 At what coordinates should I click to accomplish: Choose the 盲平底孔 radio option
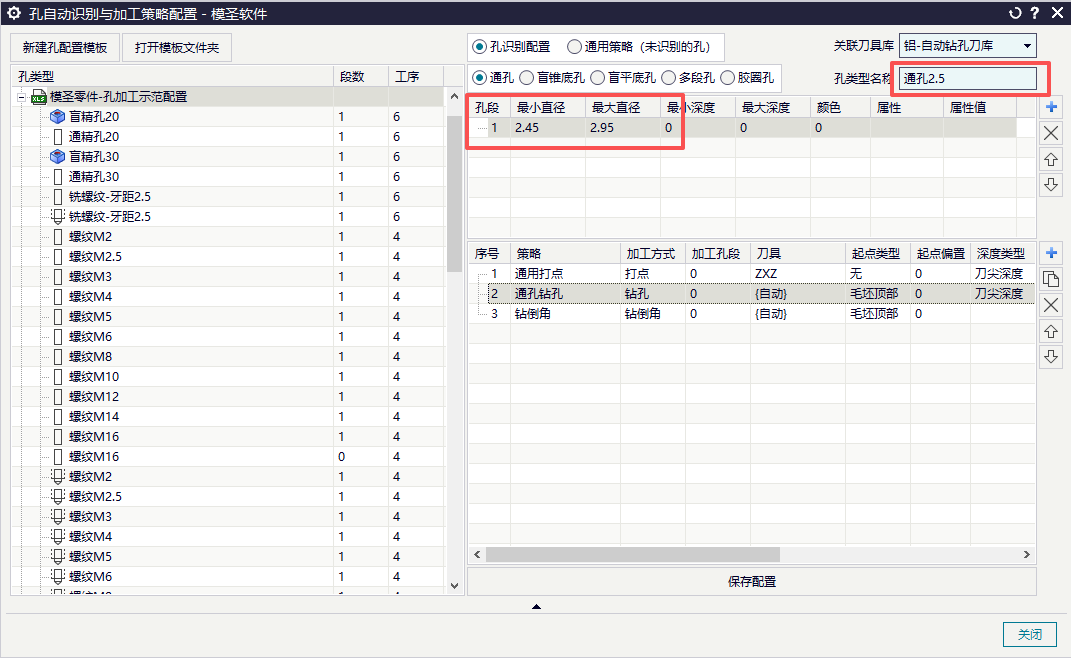[x=598, y=78]
